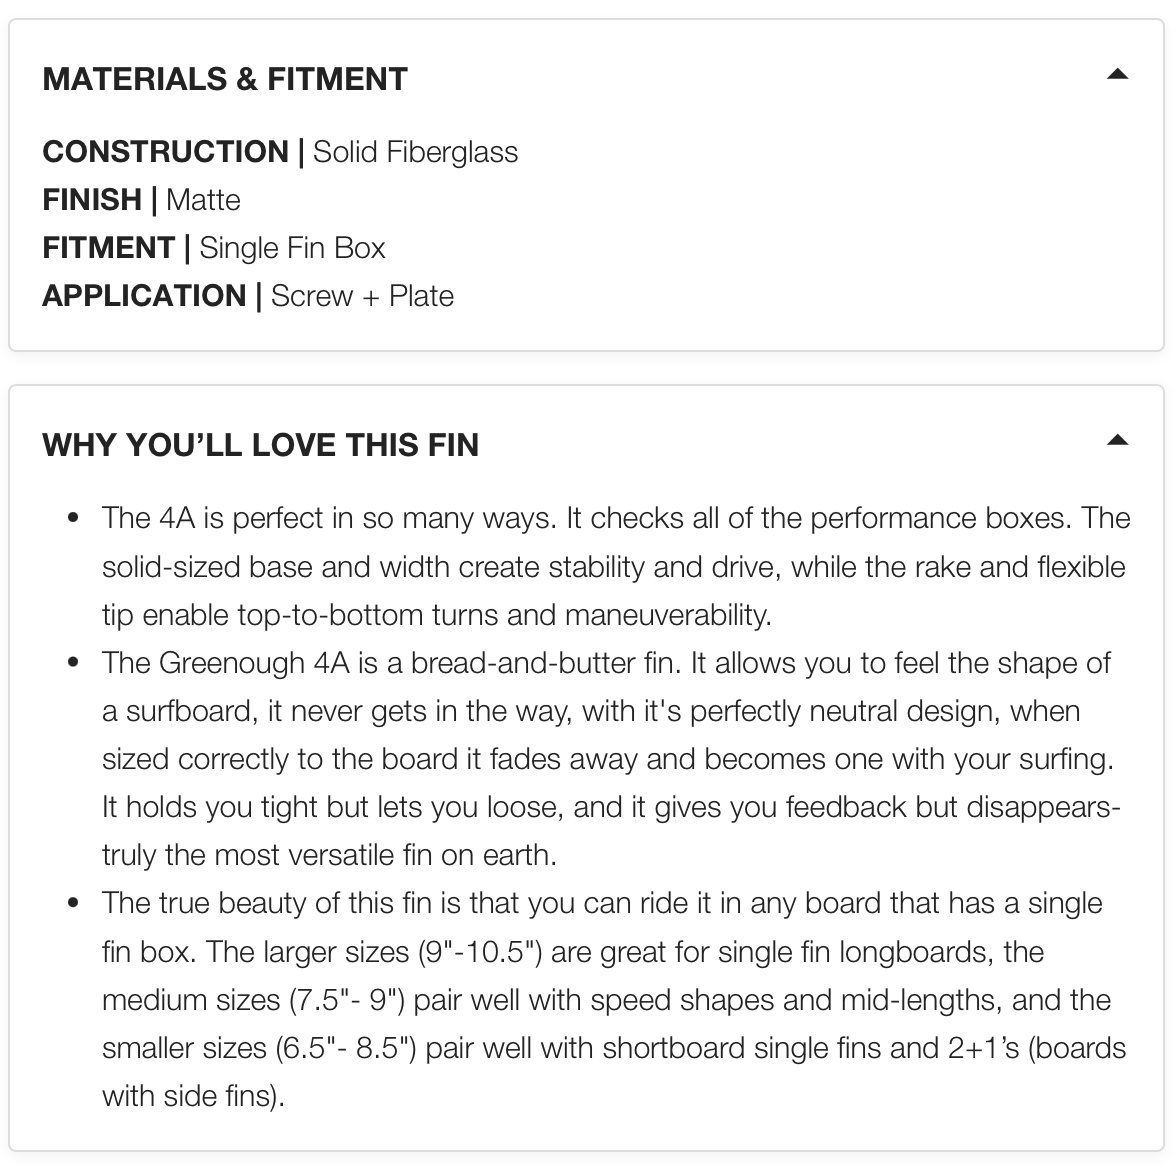Click the paragraph starting "The Greenough 4A"
Image resolution: width=1174 pixels, height=1174 pixels.
(610, 759)
